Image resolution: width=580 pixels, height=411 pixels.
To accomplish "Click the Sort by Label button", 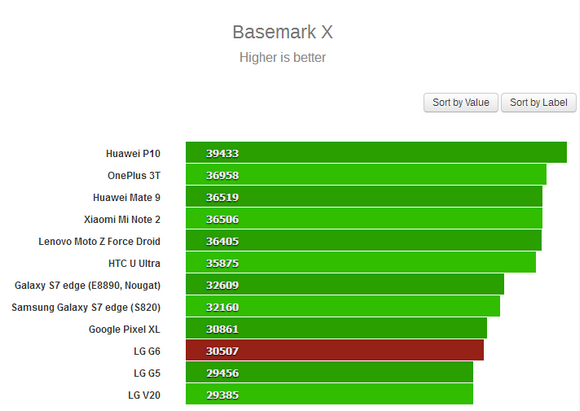I will 538,102.
